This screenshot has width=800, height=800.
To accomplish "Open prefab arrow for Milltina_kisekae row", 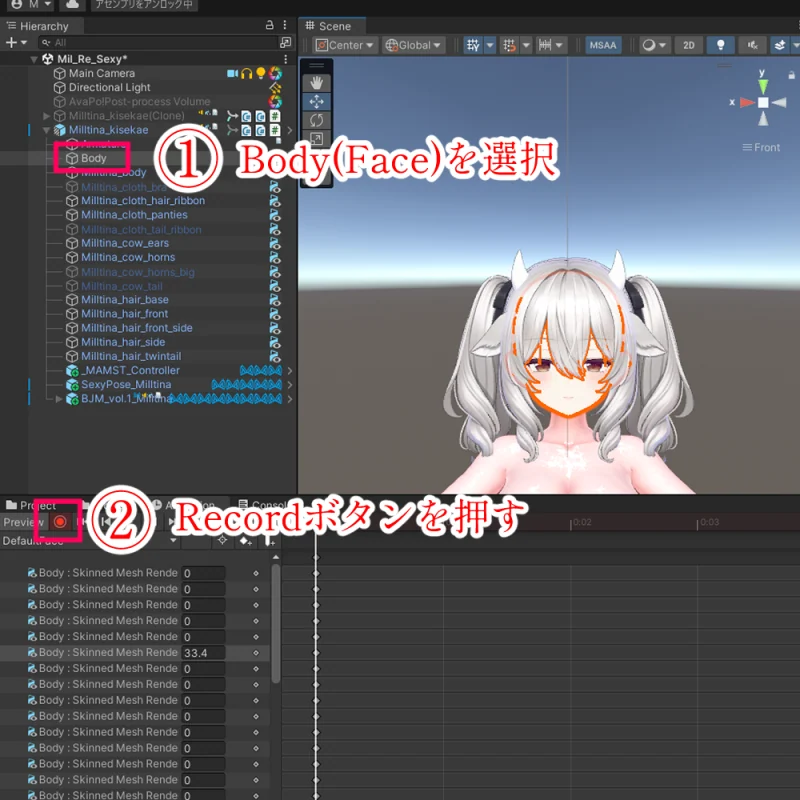I will click(x=290, y=130).
